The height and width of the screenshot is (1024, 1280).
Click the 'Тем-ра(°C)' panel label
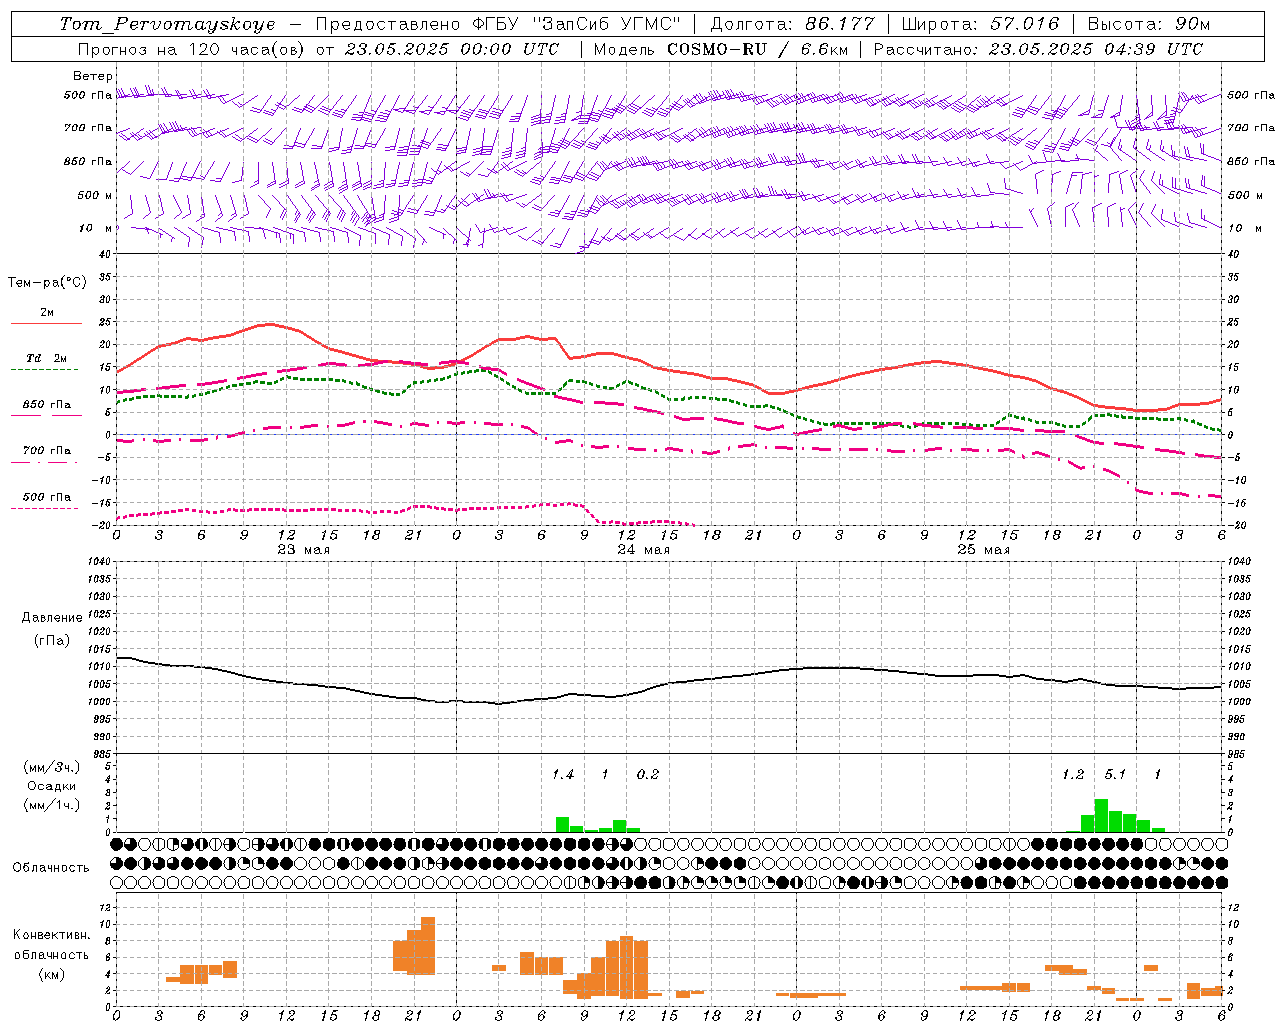tap(47, 283)
